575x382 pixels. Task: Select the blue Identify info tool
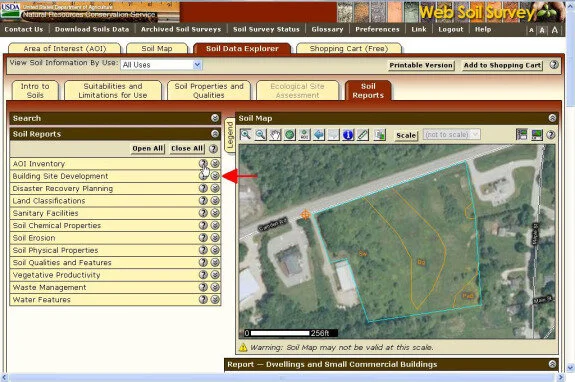(x=348, y=135)
